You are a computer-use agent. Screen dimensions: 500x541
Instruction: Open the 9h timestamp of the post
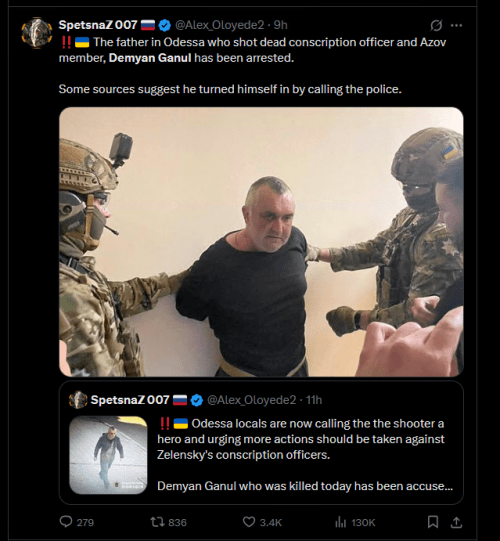click(281, 25)
